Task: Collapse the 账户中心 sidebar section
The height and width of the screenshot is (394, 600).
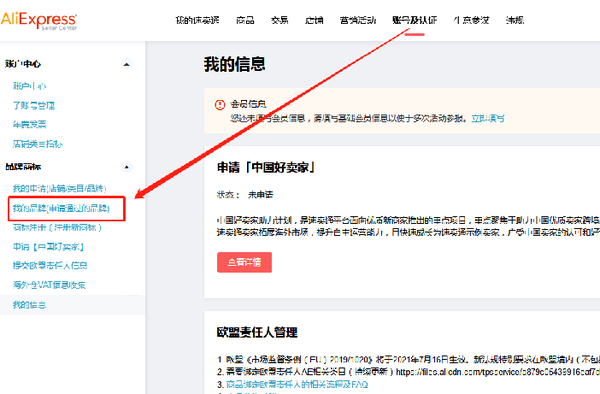Action: [126, 64]
